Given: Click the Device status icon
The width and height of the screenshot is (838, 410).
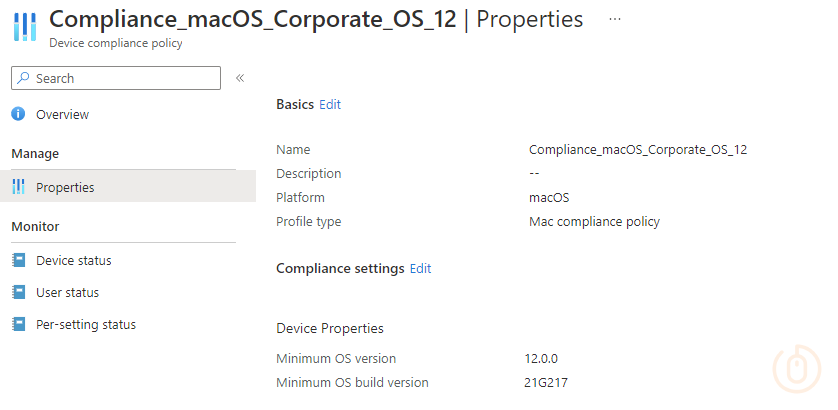Looking at the screenshot, I should [18, 261].
